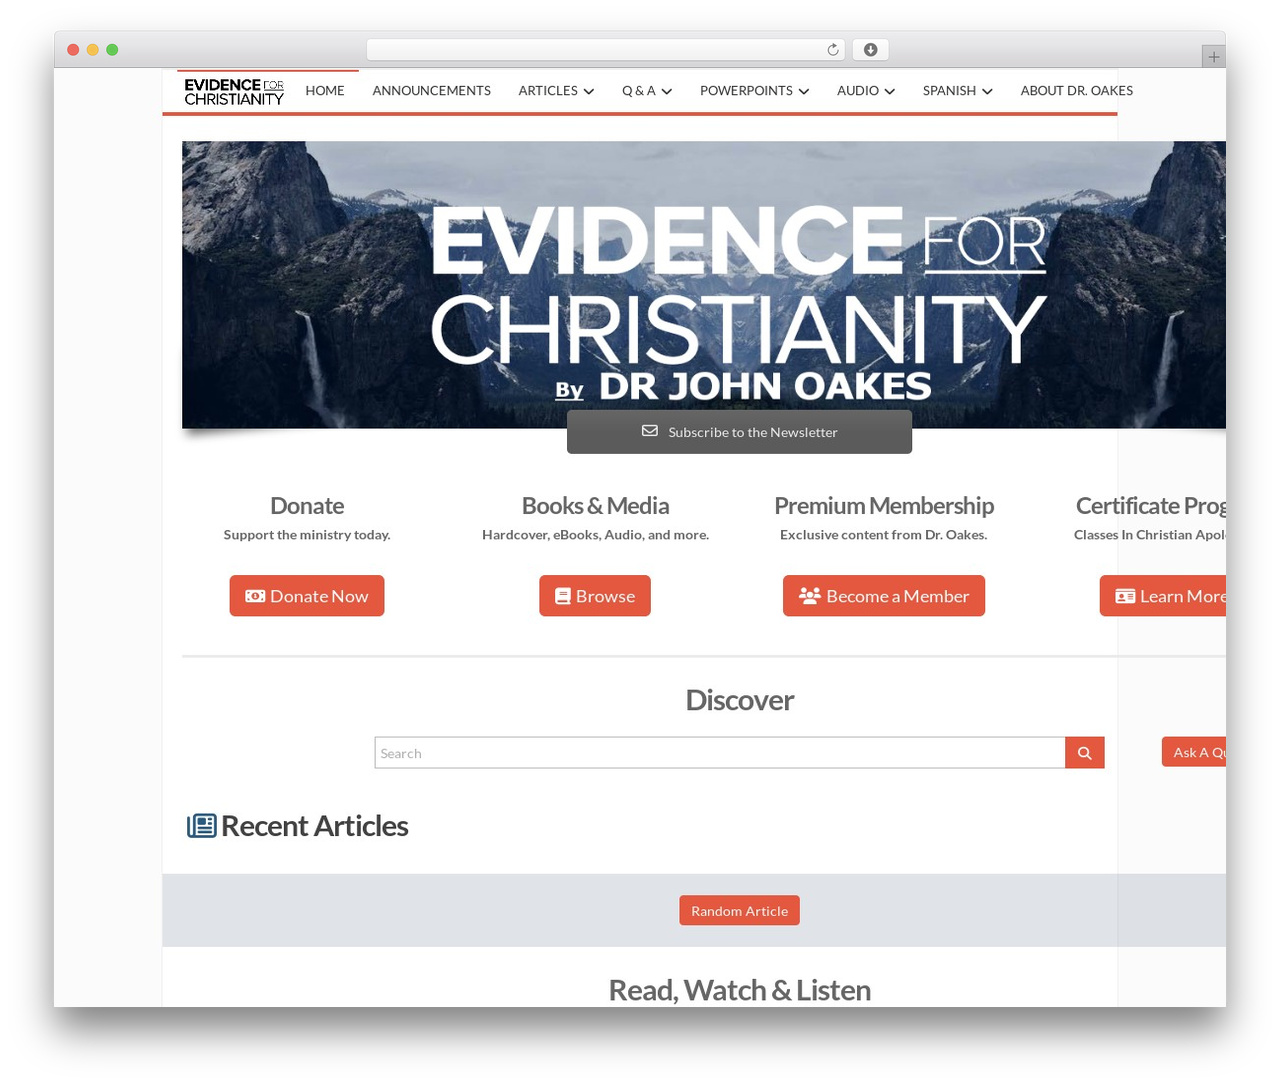The height and width of the screenshot is (1084, 1280).
Task: Click the Books & Media heading
Action: [595, 506]
